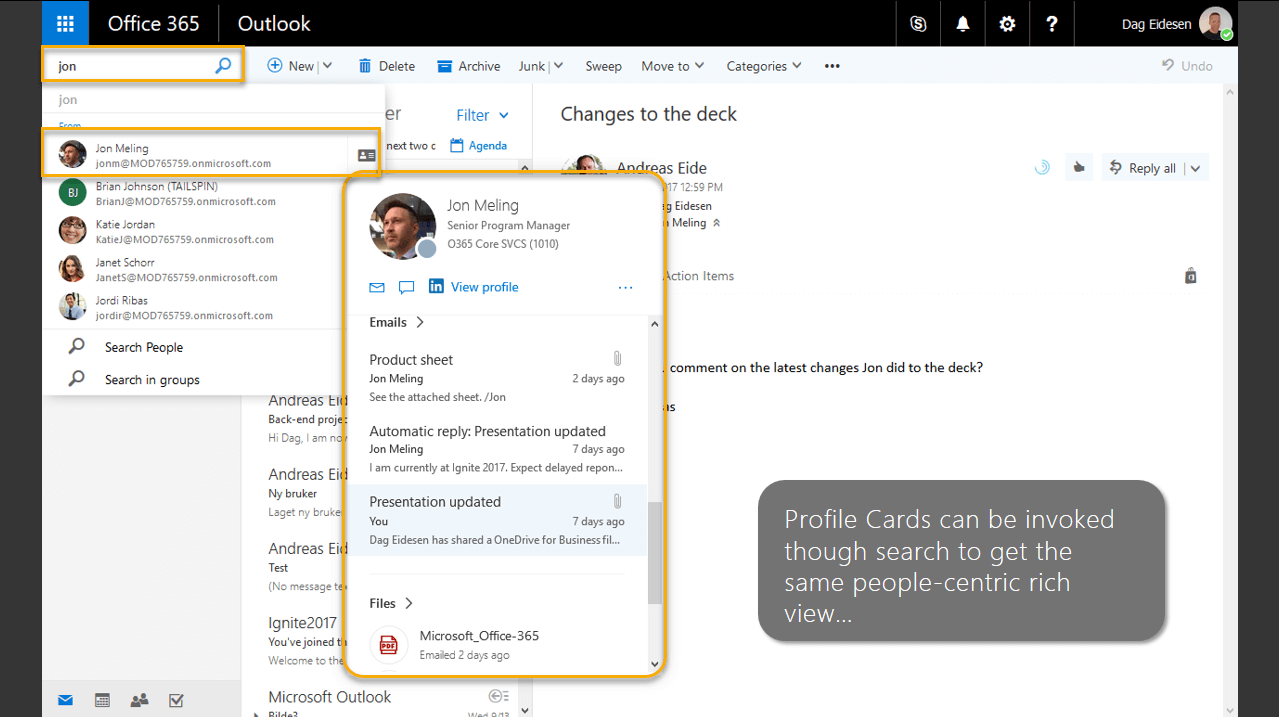Switch to the Tasks view icon
The width and height of the screenshot is (1279, 717).
pos(176,700)
